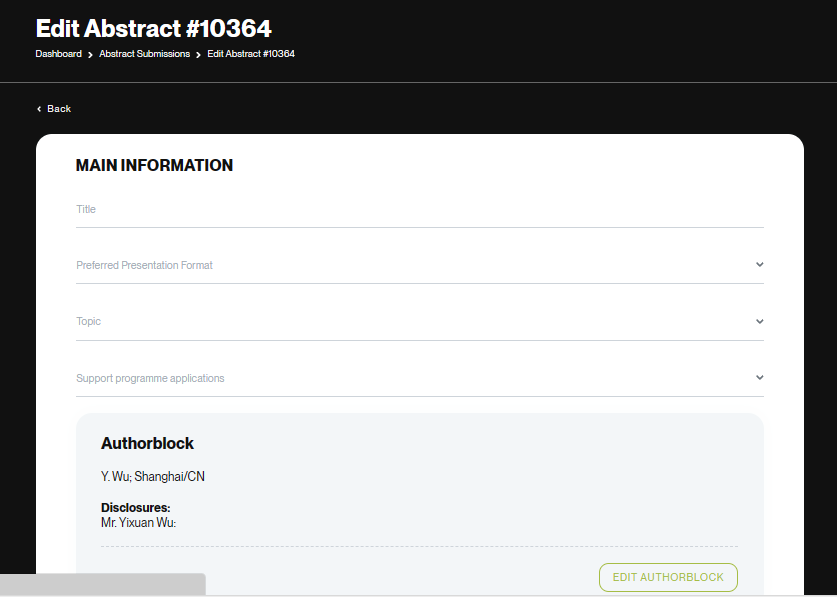This screenshot has height=597, width=837.
Task: Click the breadcrumb chevron after Dashboard
Action: 91,54
